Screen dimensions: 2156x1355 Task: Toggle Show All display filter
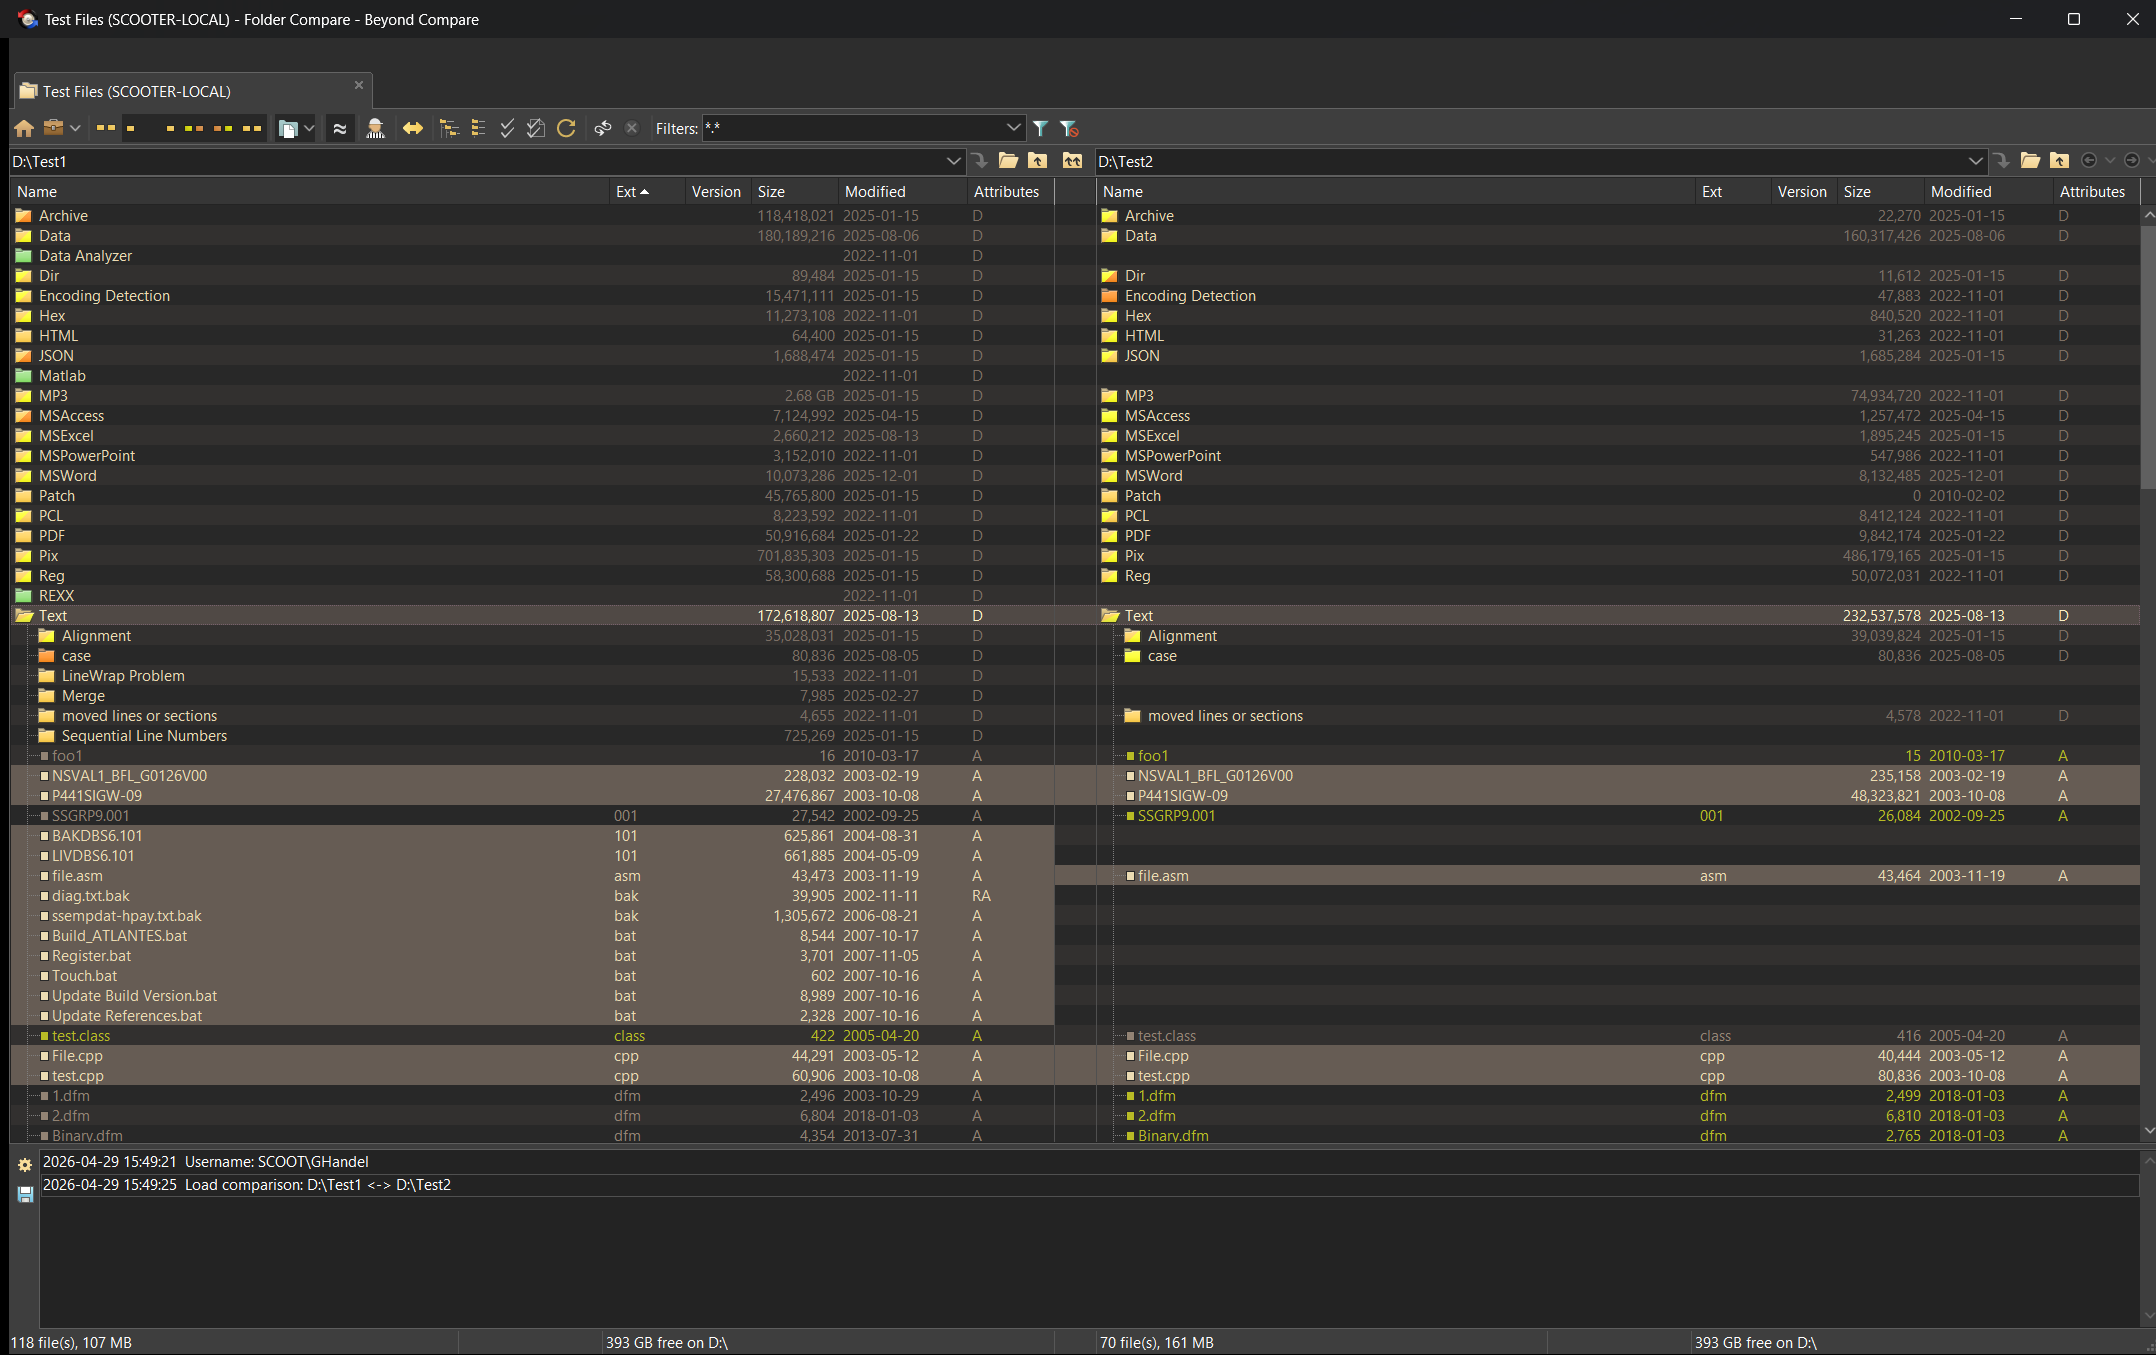coord(106,128)
